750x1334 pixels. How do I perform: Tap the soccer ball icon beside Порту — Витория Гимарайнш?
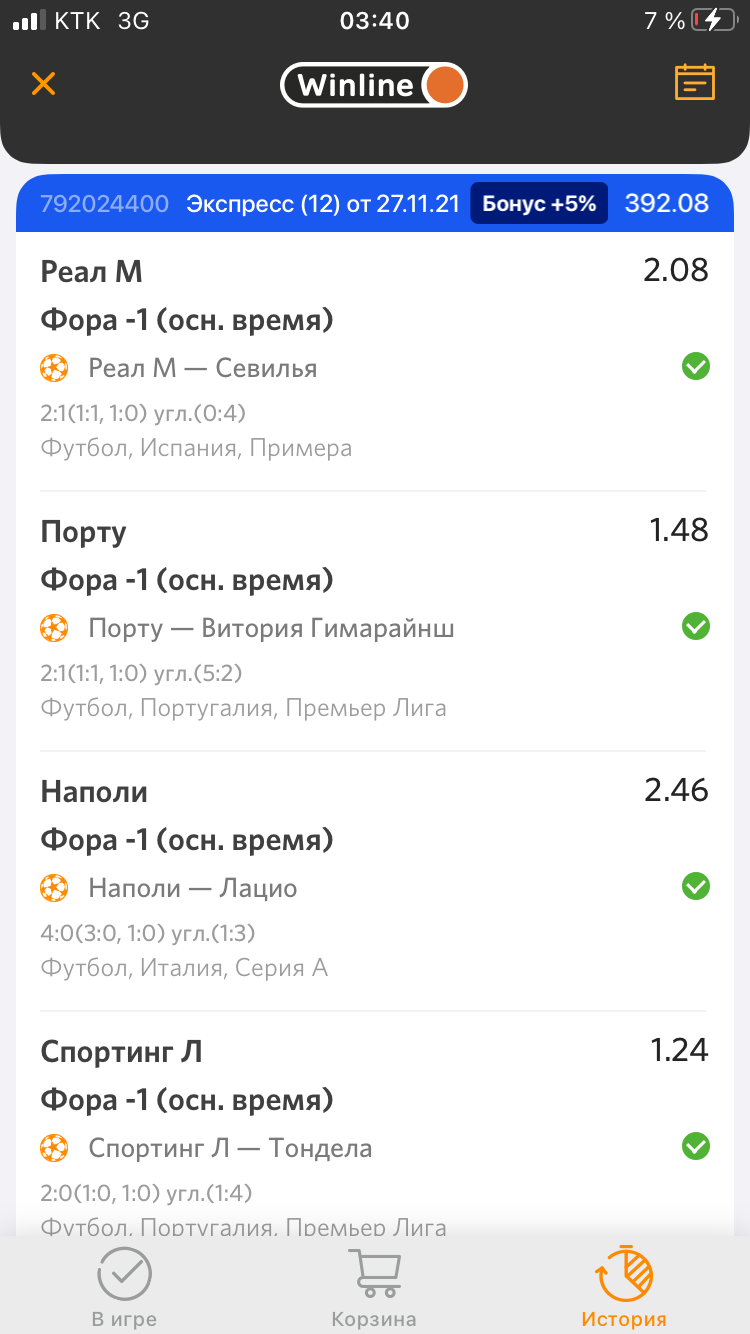[x=54, y=628]
